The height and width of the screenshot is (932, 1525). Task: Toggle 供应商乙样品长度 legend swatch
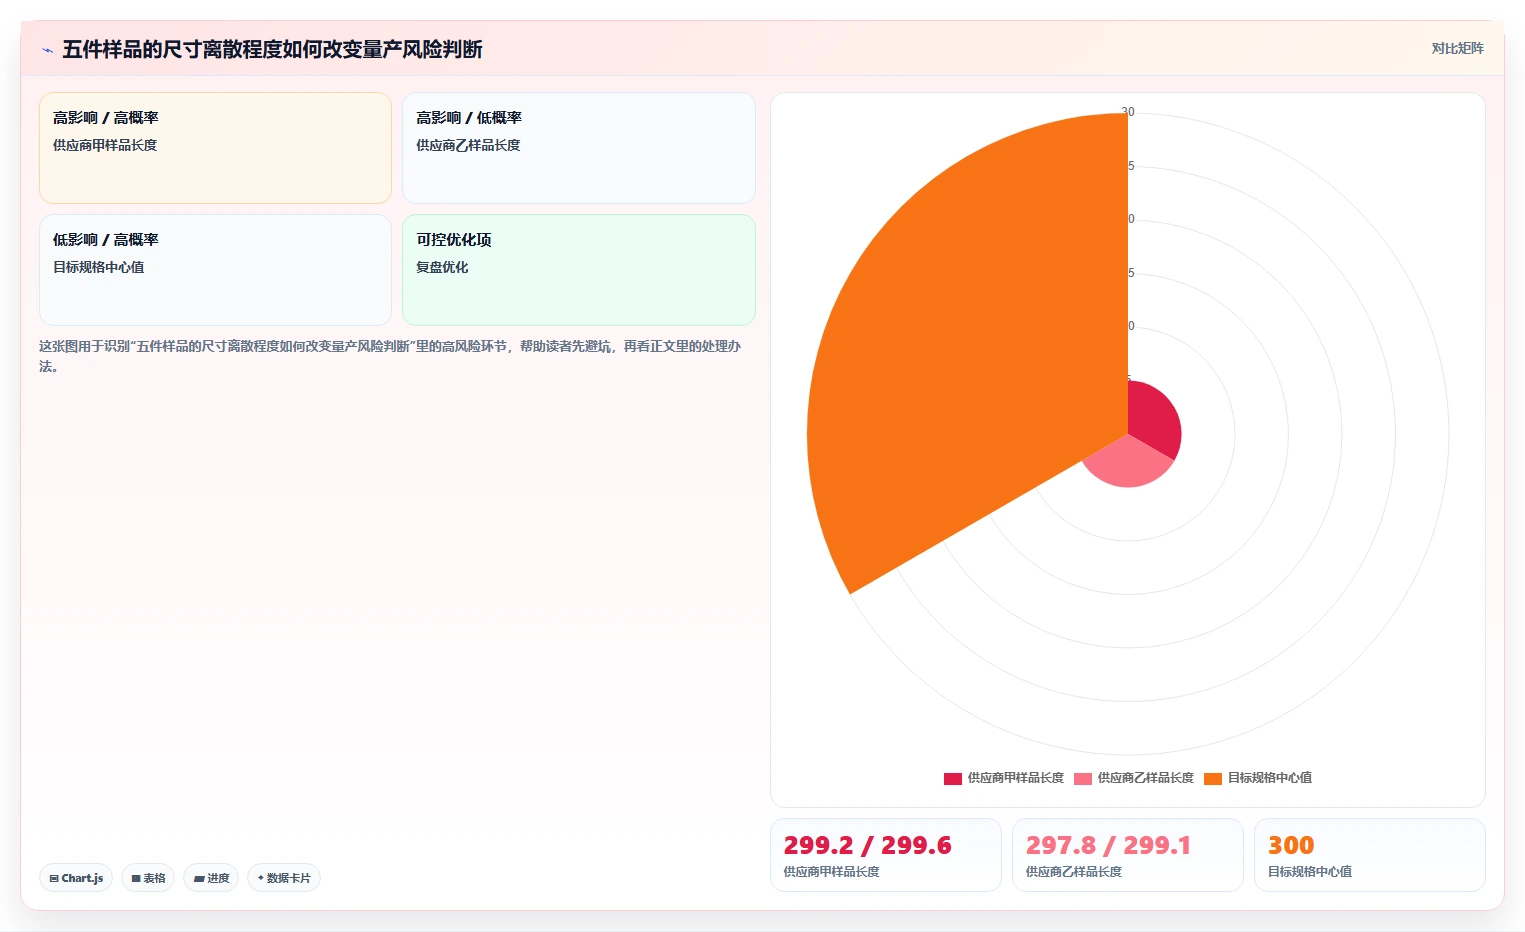tap(1083, 778)
